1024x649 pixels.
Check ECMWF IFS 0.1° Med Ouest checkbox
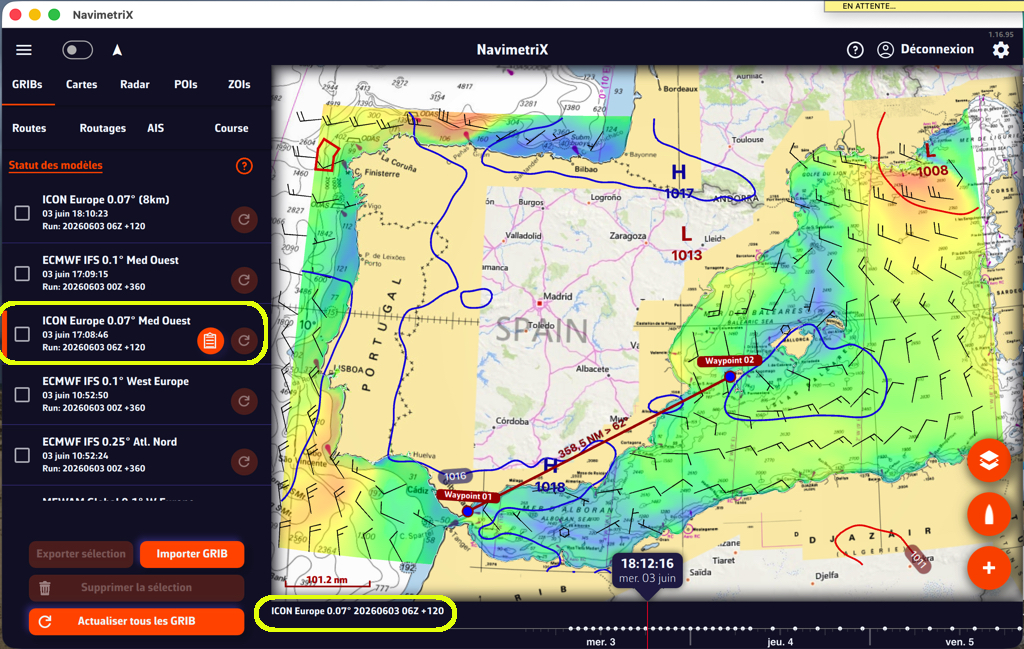point(22,274)
